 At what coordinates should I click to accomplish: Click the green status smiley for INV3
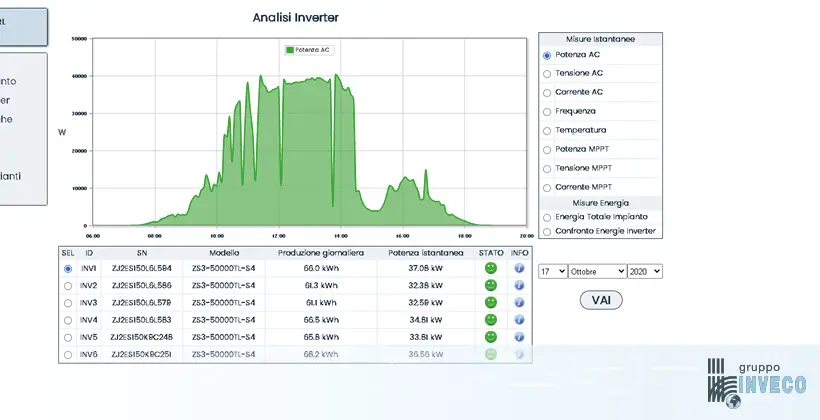click(491, 302)
